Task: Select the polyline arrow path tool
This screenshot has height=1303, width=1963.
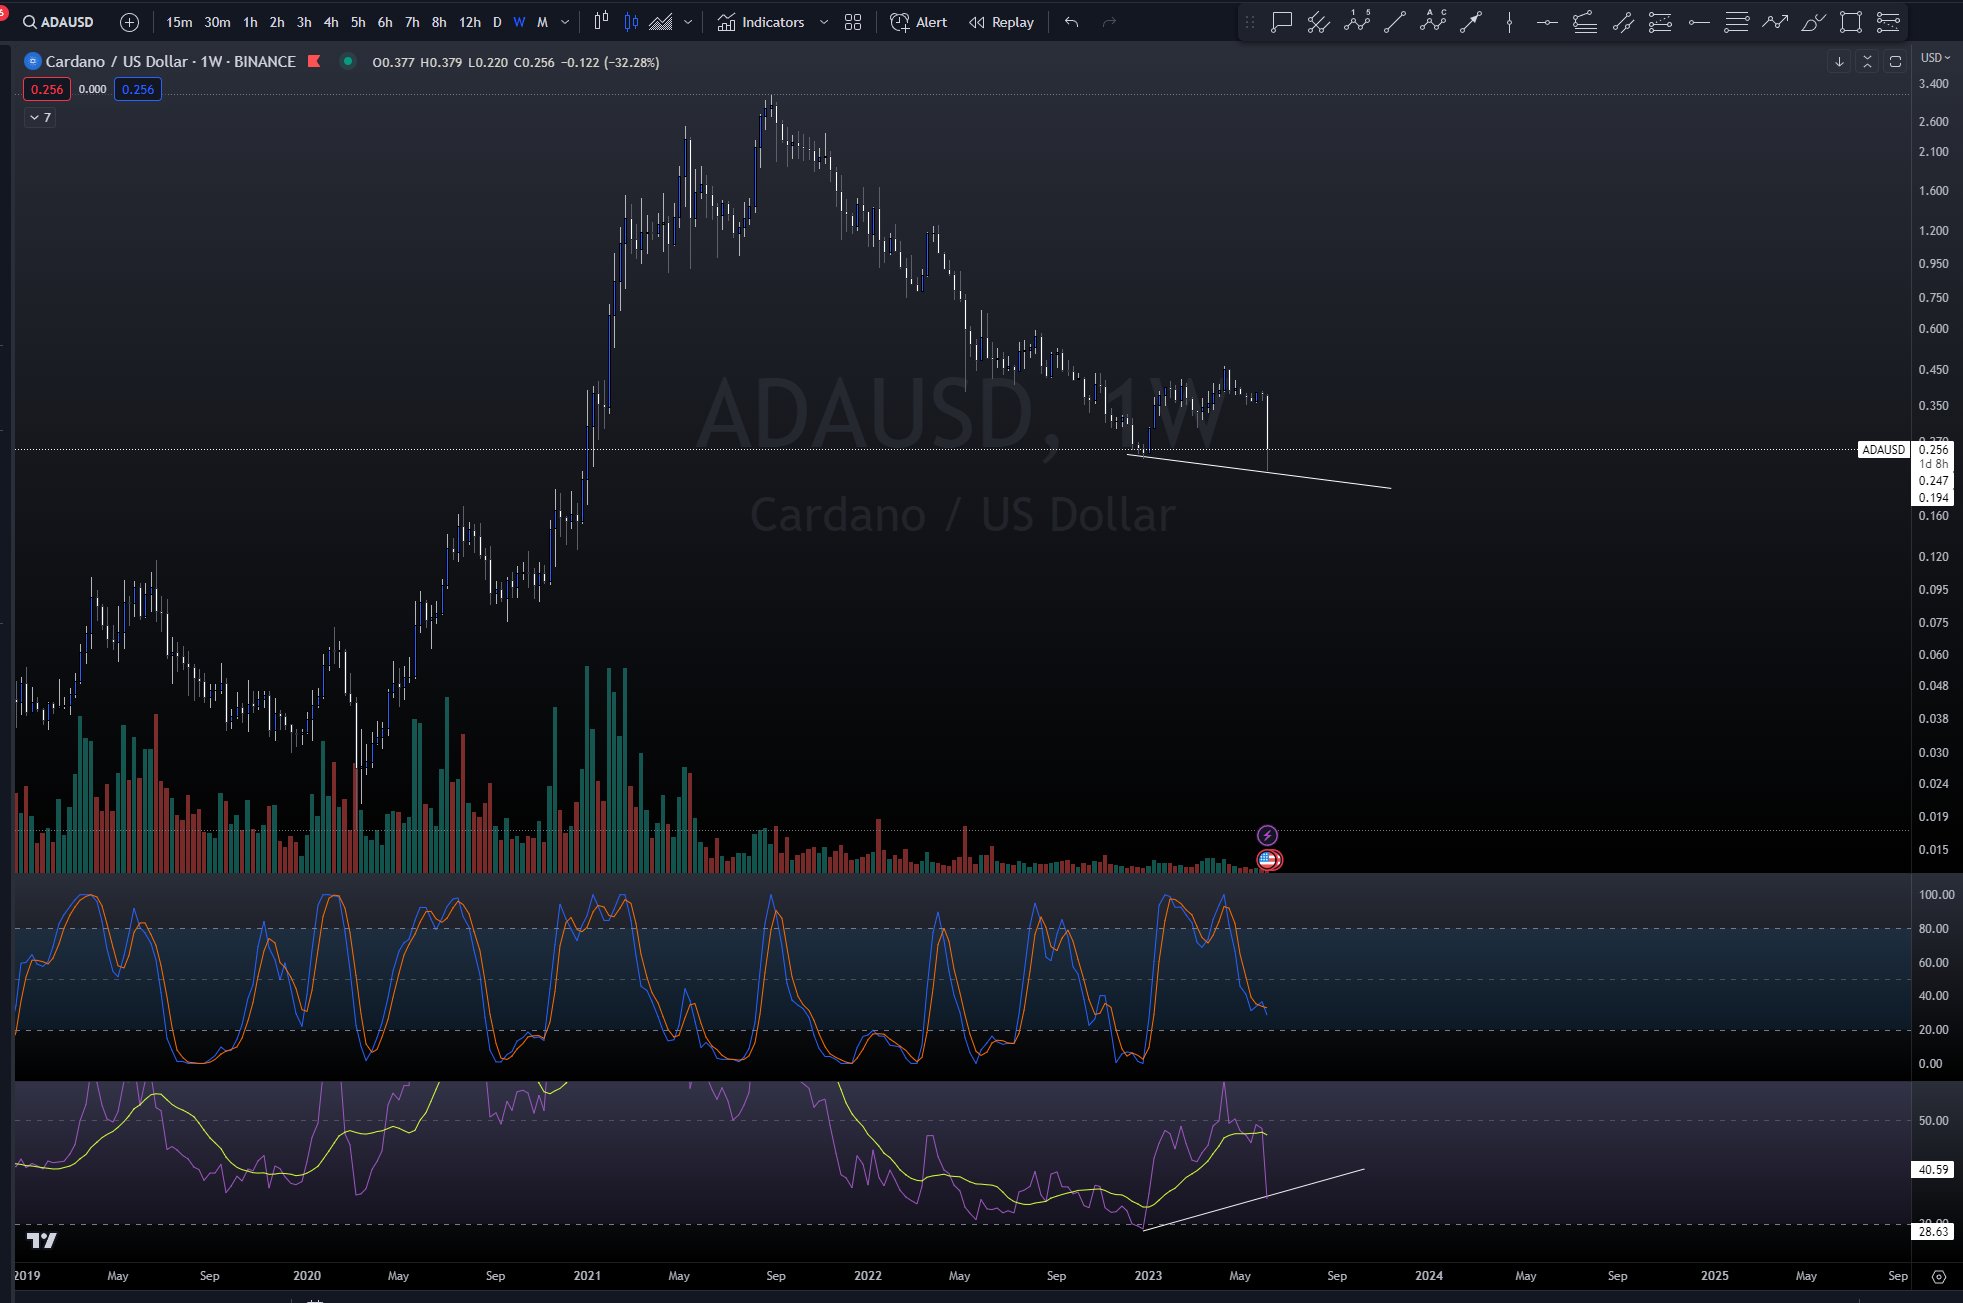Action: coord(1775,22)
